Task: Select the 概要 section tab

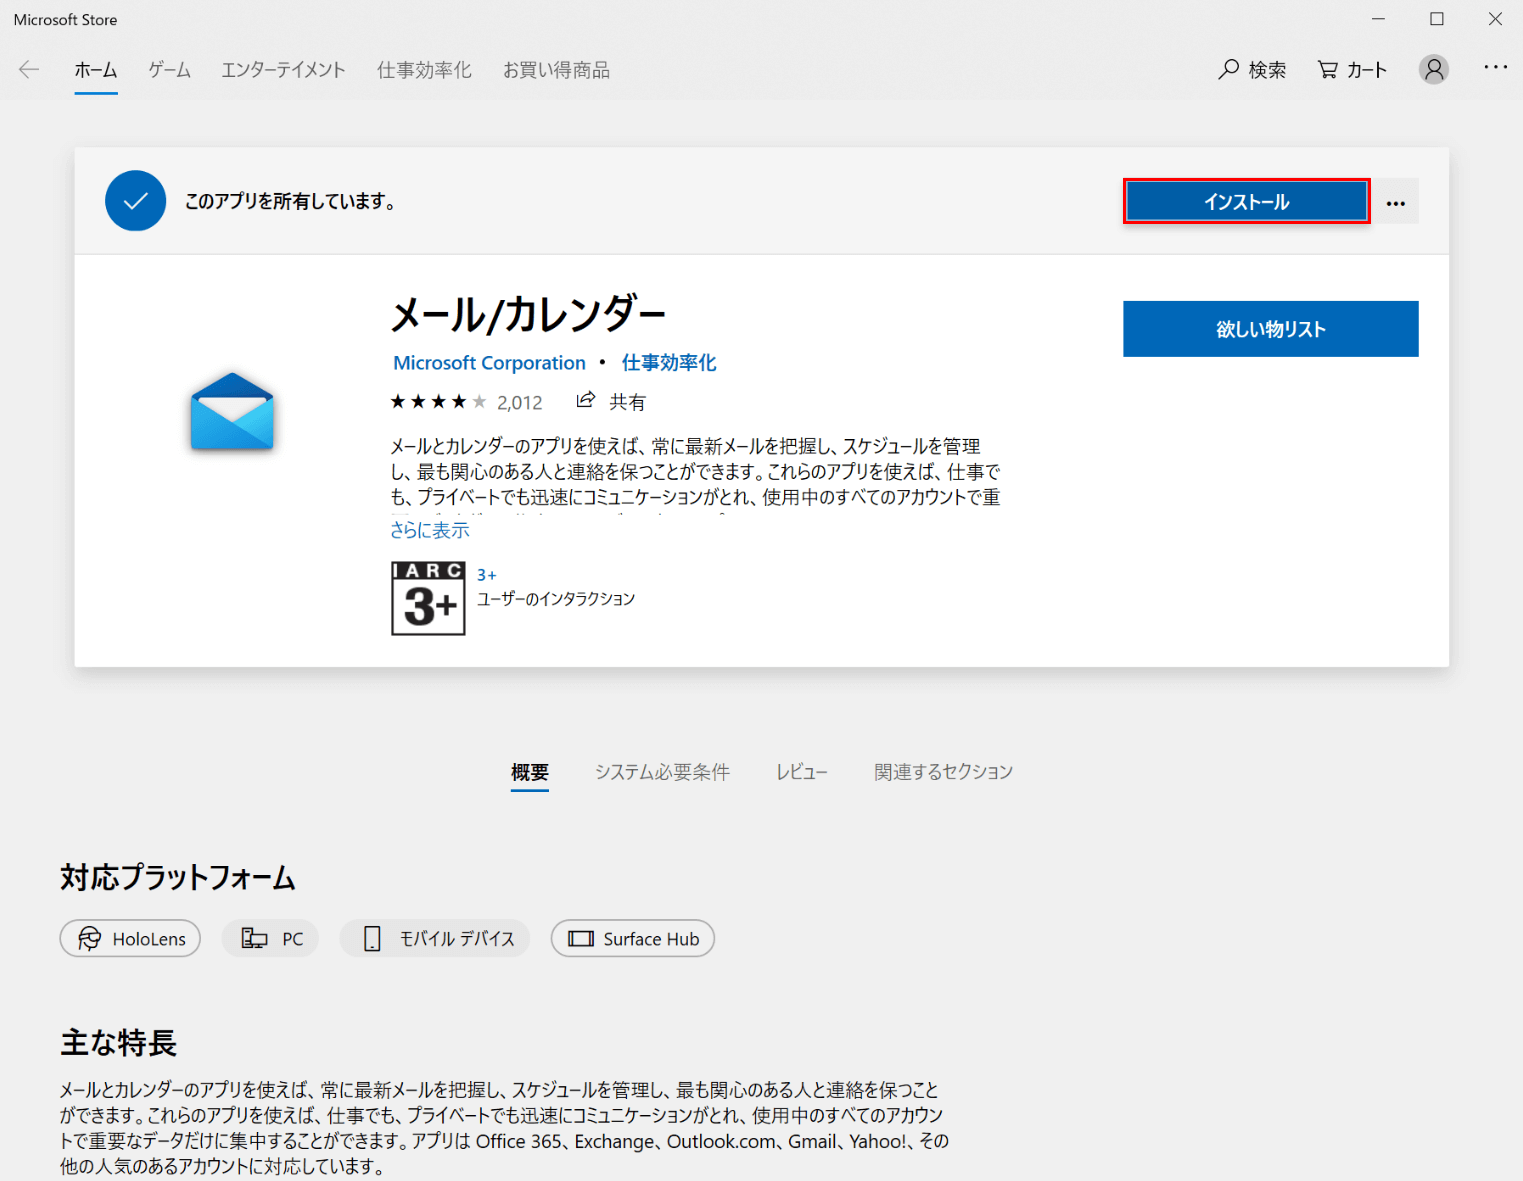Action: coord(530,772)
